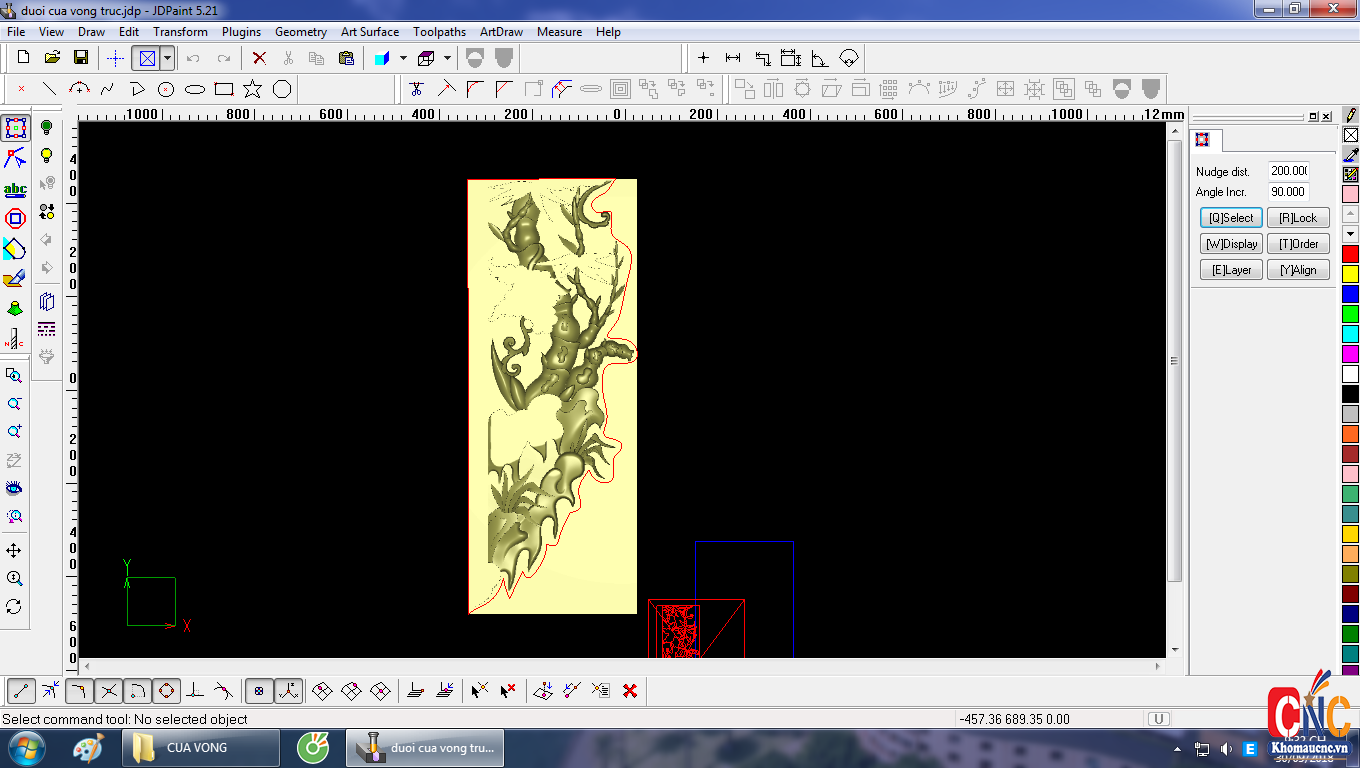Select the abc text tool

pyautogui.click(x=15, y=189)
